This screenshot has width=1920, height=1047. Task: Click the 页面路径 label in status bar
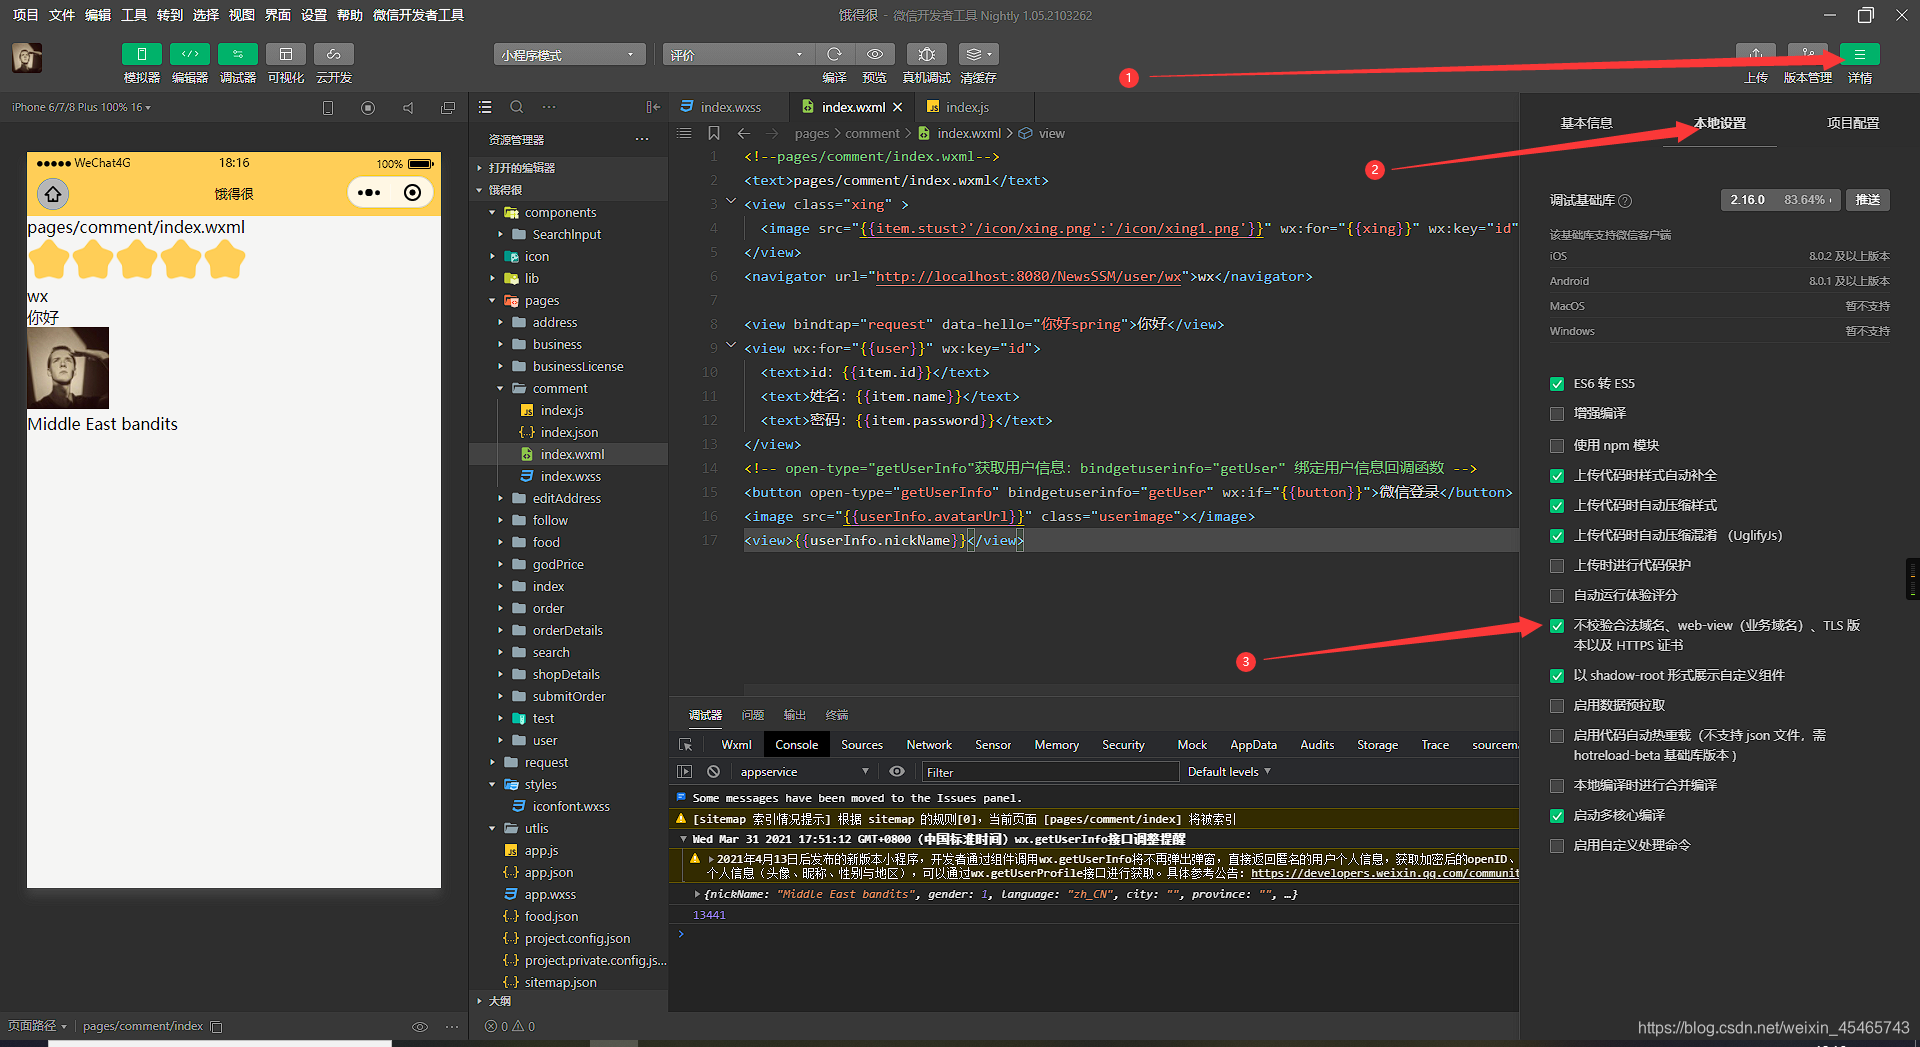(32, 1026)
